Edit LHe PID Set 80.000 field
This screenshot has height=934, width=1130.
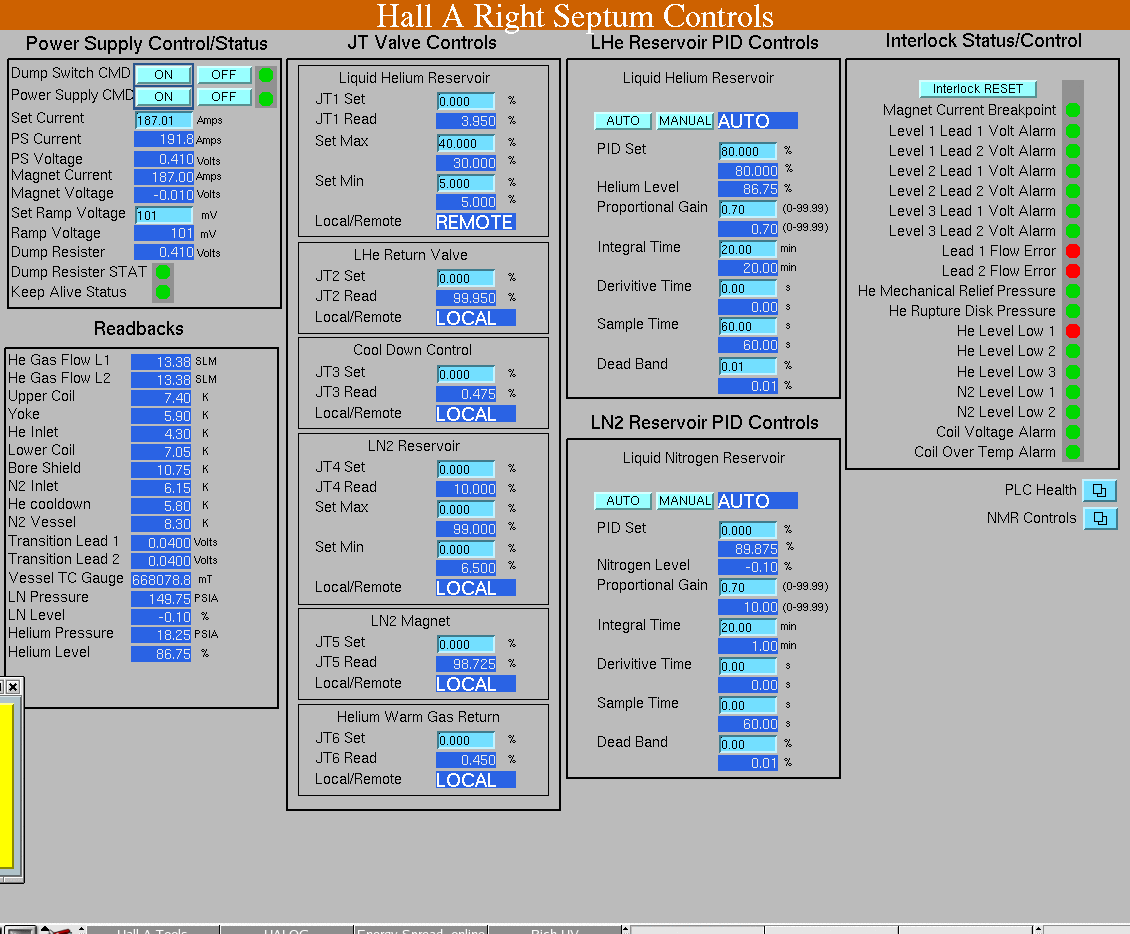tap(748, 151)
